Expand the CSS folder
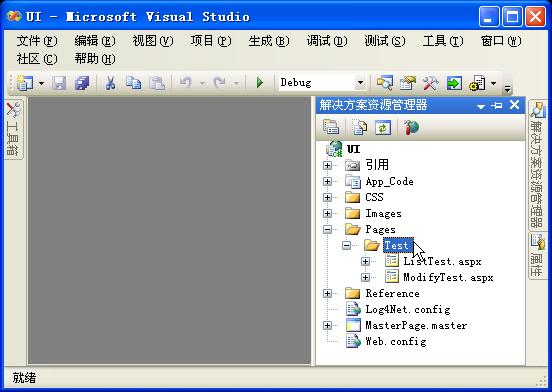The width and height of the screenshot is (552, 392). tap(327, 197)
